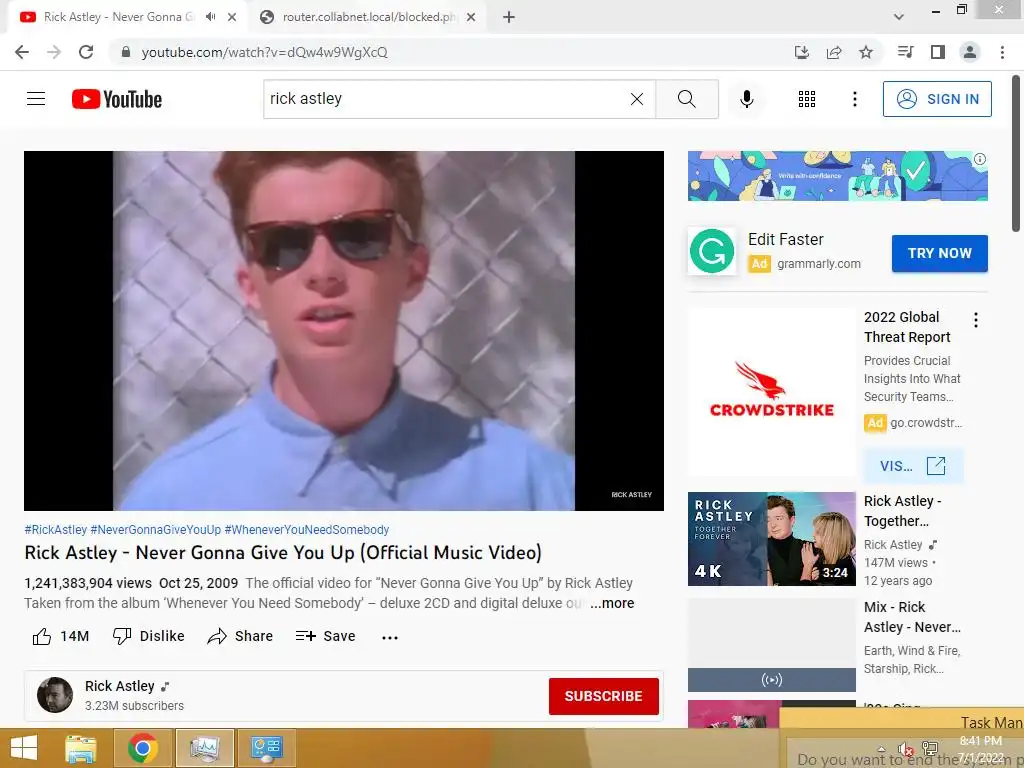Open the #NeverGonnaGiveYouUp hashtag

pyautogui.click(x=155, y=530)
